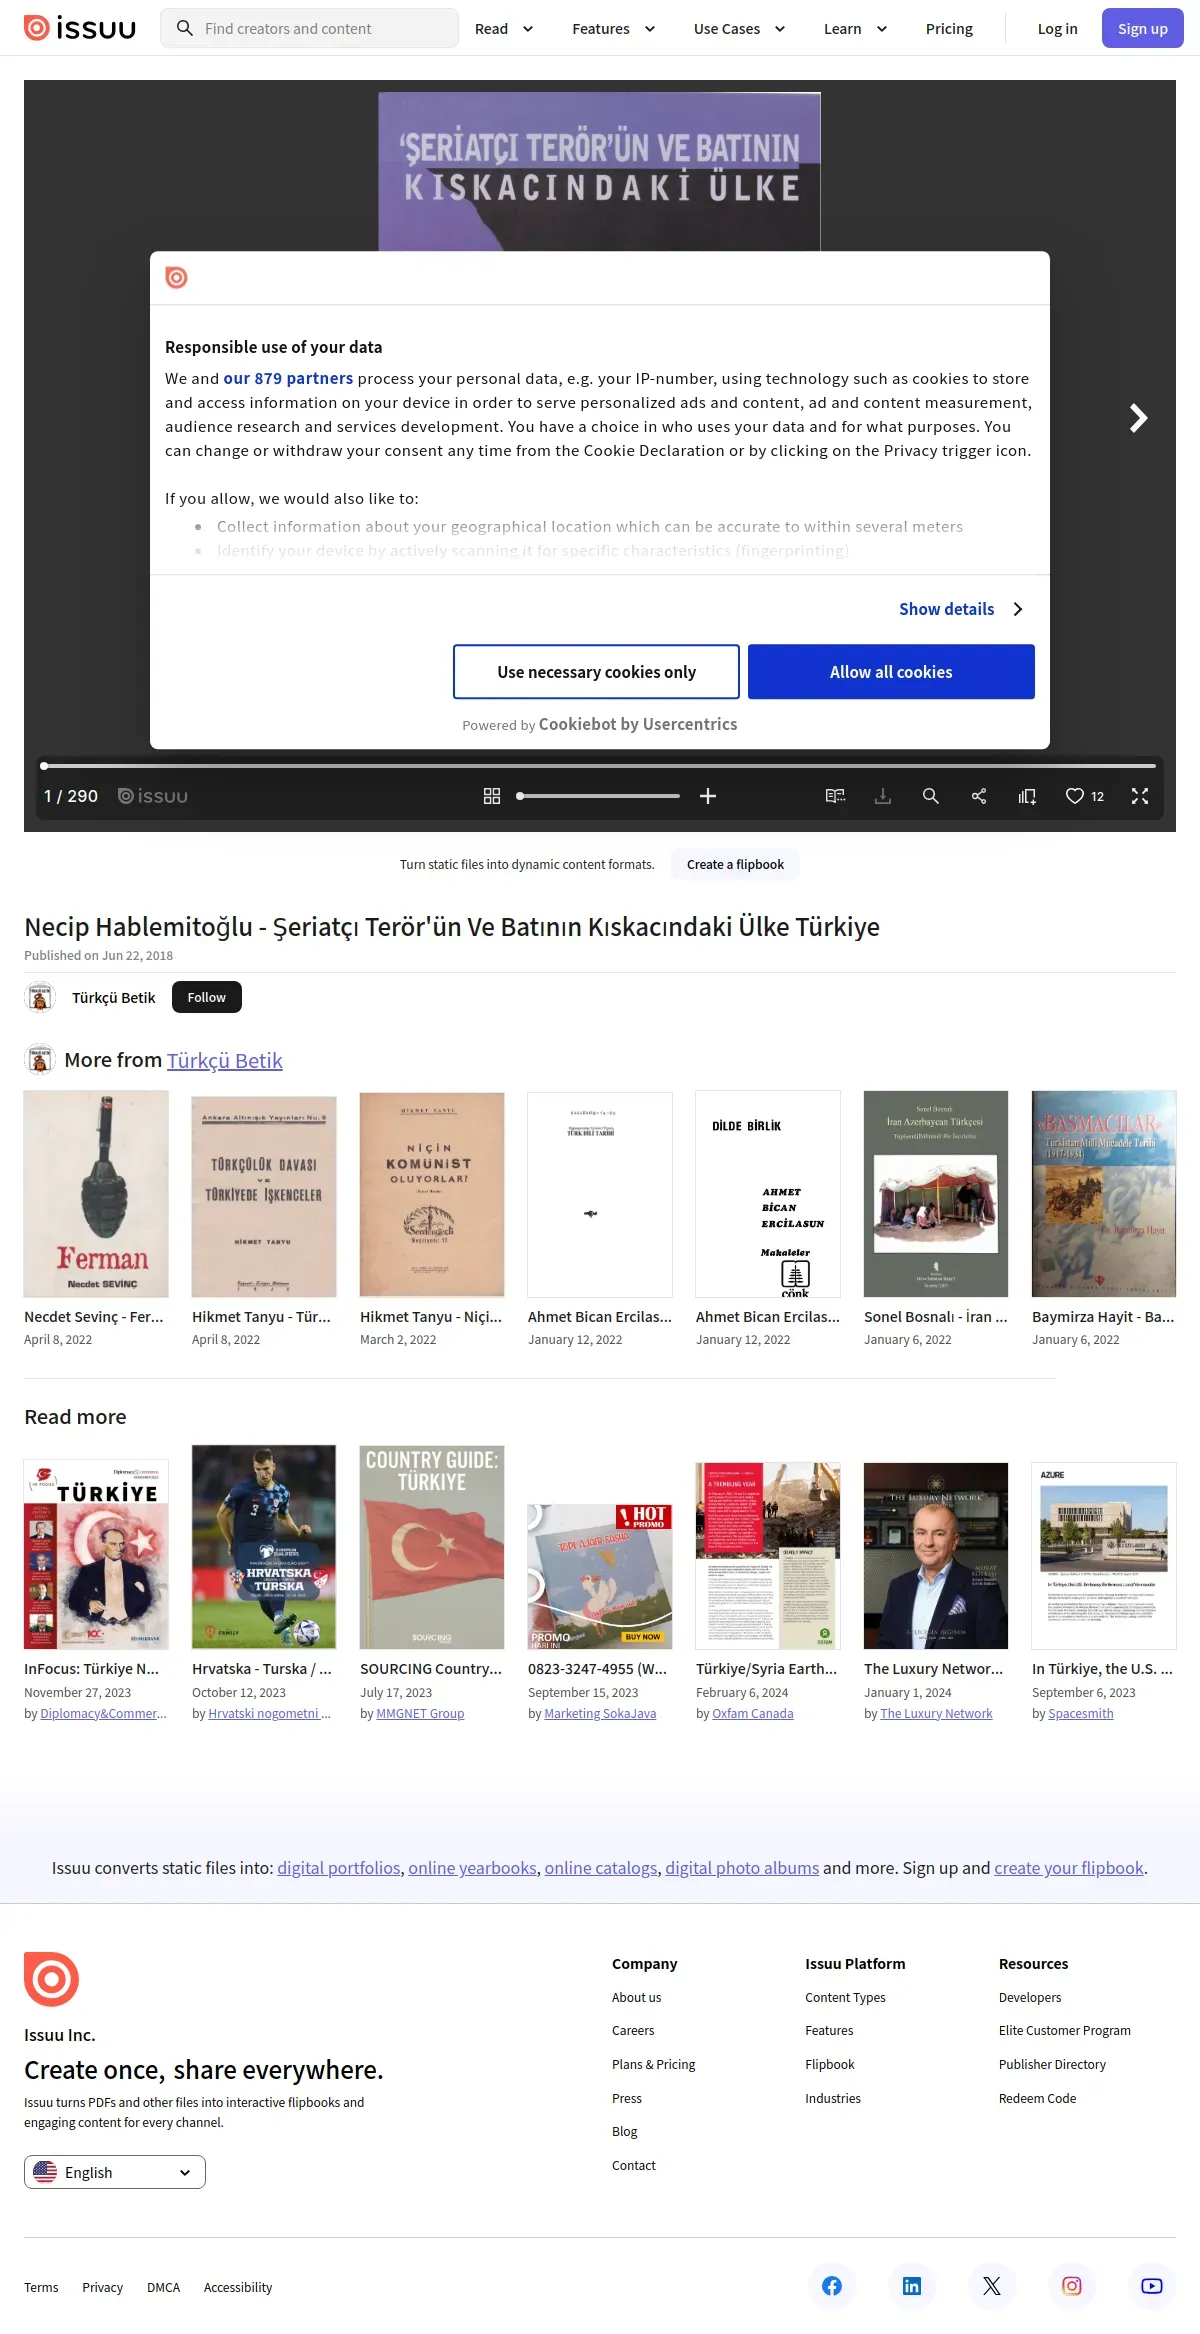Open Hrvatska - Turska cover
This screenshot has width=1200, height=2334.
[x=264, y=1547]
